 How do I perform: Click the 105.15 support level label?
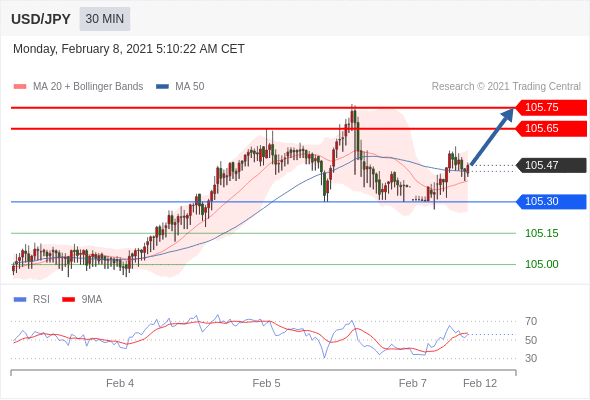(x=541, y=233)
